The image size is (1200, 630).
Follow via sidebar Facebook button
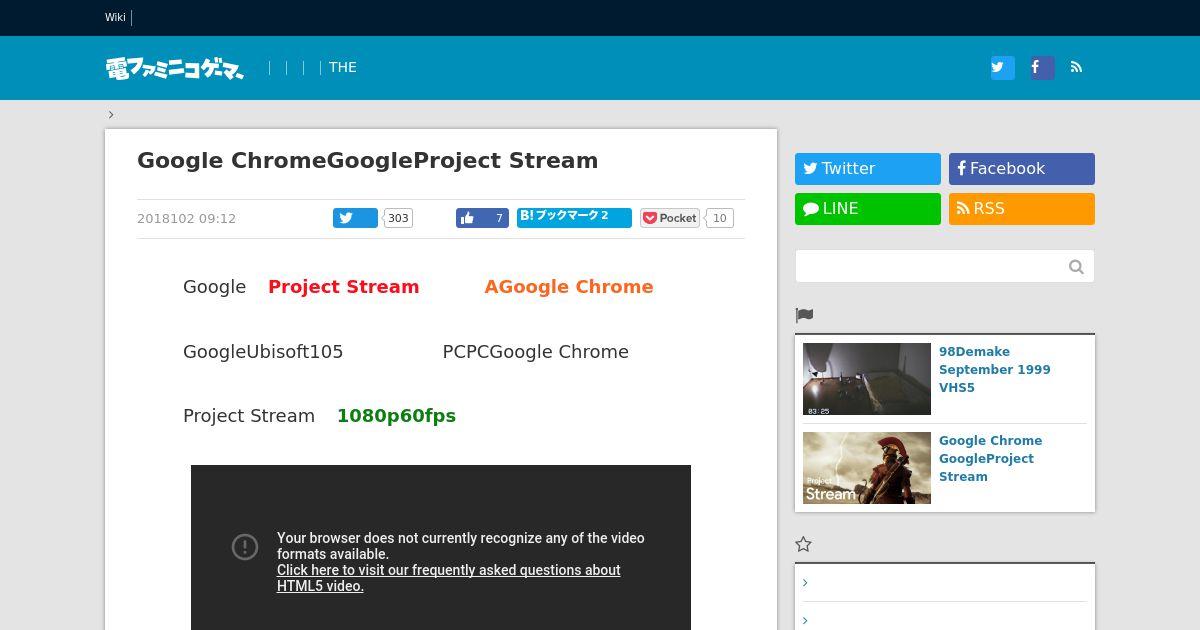(1022, 169)
